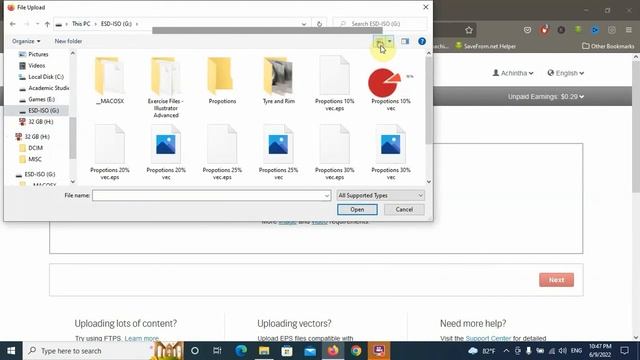Select the Propotions folder

click(x=222, y=81)
